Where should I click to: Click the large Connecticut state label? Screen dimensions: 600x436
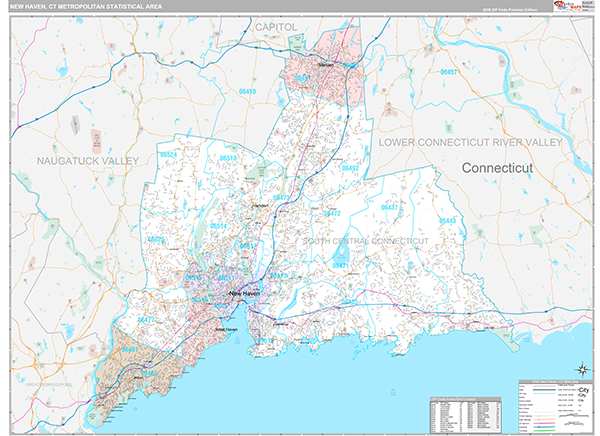pyautogui.click(x=497, y=168)
